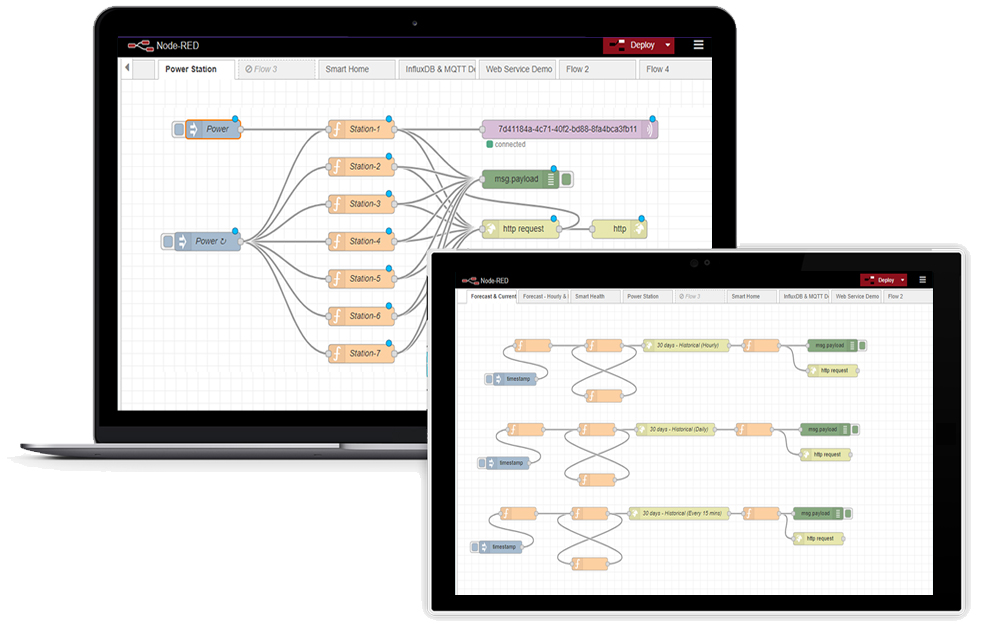Click the Deploy button on the tablet
981x627 pixels.
coord(880,280)
